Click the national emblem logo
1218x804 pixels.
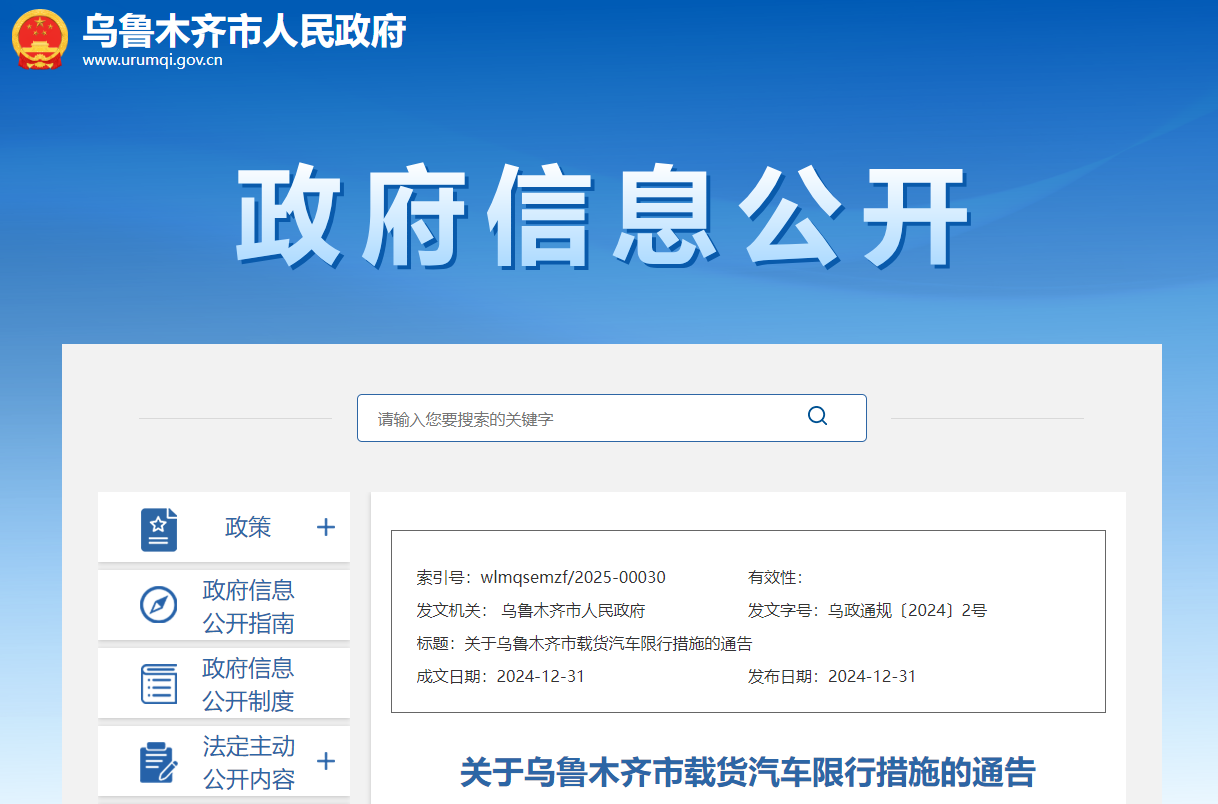(x=40, y=40)
